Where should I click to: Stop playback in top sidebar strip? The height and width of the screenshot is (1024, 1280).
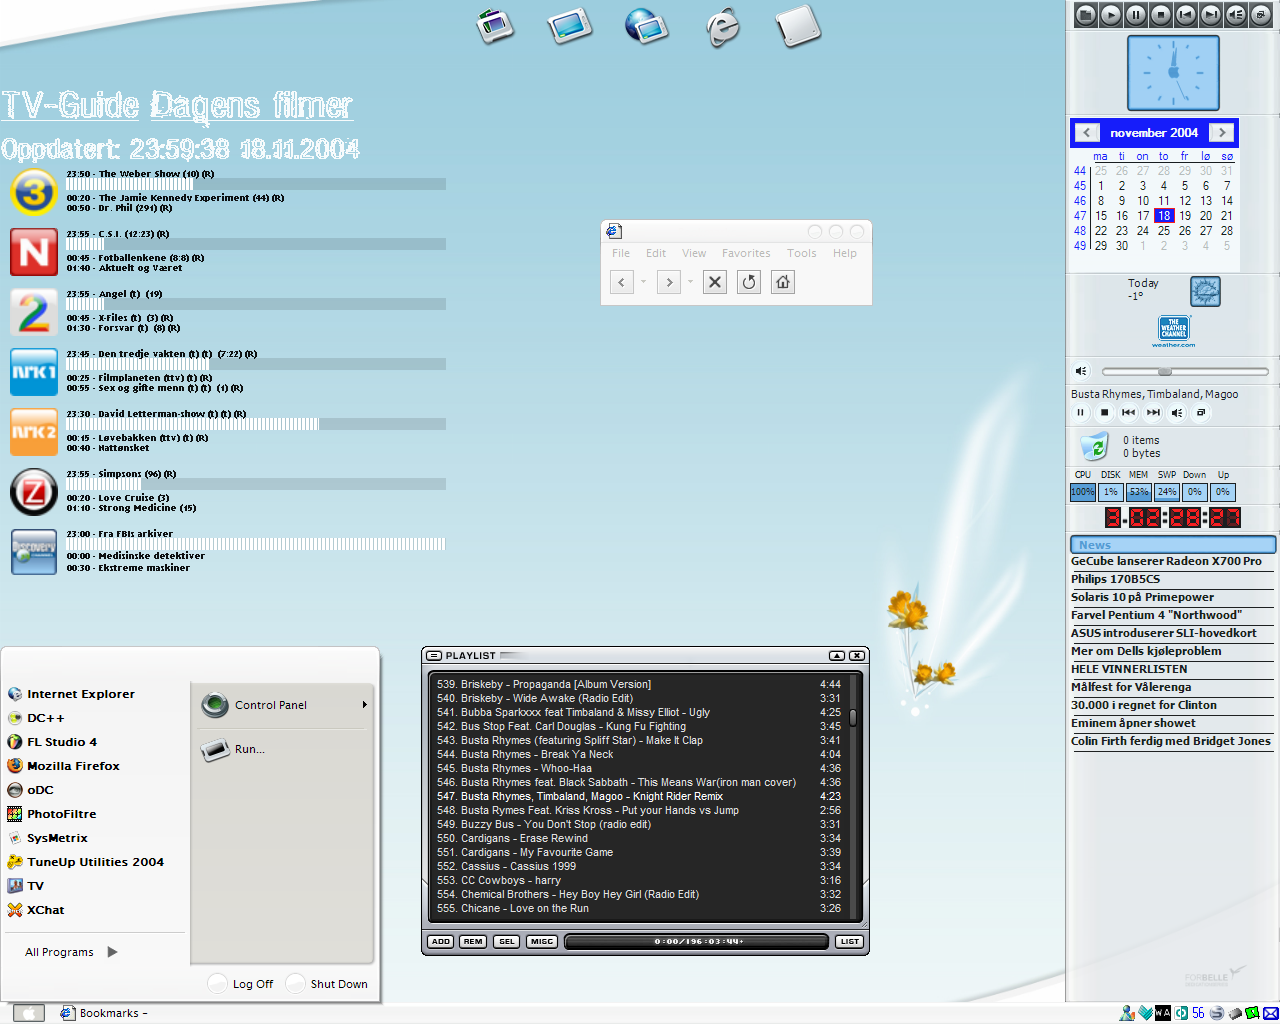tap(1161, 14)
